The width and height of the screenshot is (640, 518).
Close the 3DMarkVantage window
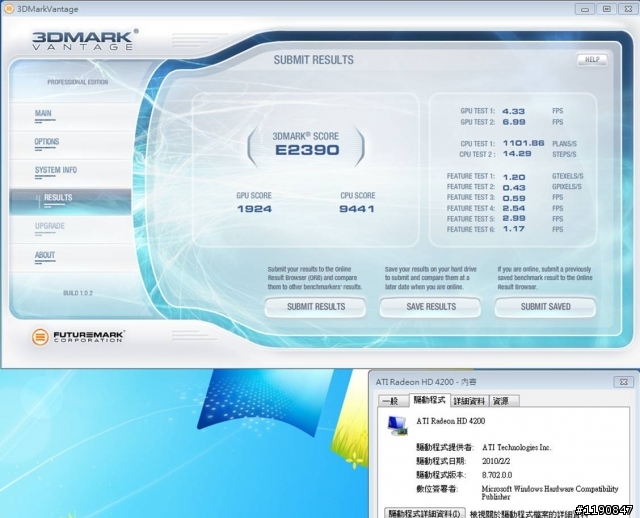(x=628, y=9)
